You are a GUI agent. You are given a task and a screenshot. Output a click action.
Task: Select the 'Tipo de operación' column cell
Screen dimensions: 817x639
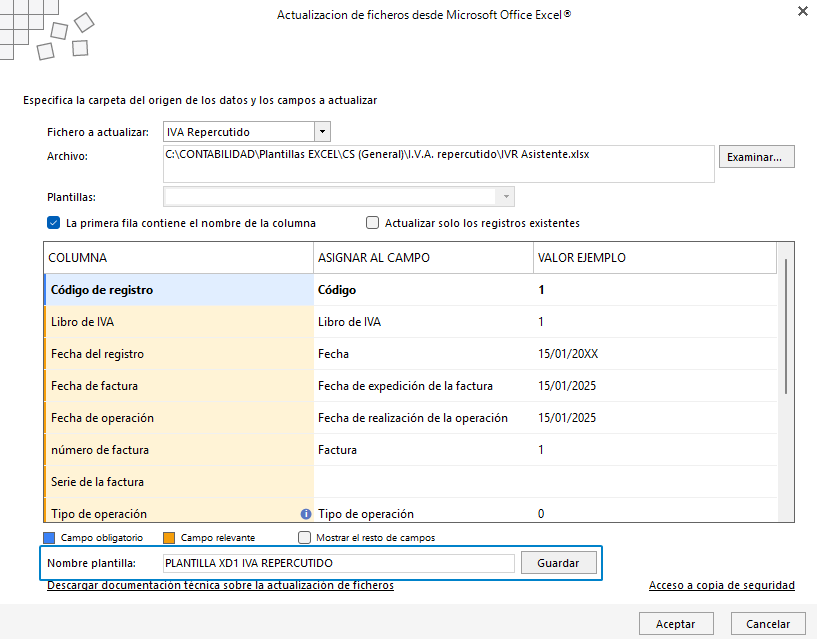179,511
